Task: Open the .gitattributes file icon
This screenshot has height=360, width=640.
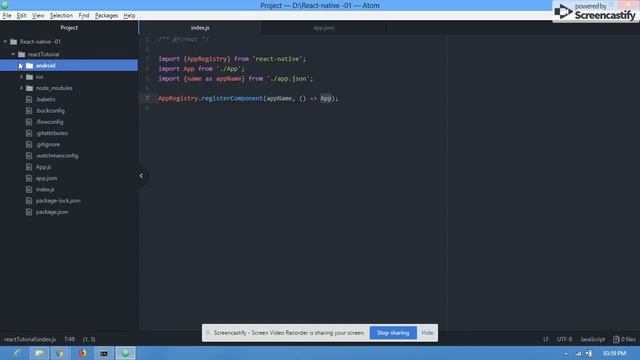Action: 29,133
